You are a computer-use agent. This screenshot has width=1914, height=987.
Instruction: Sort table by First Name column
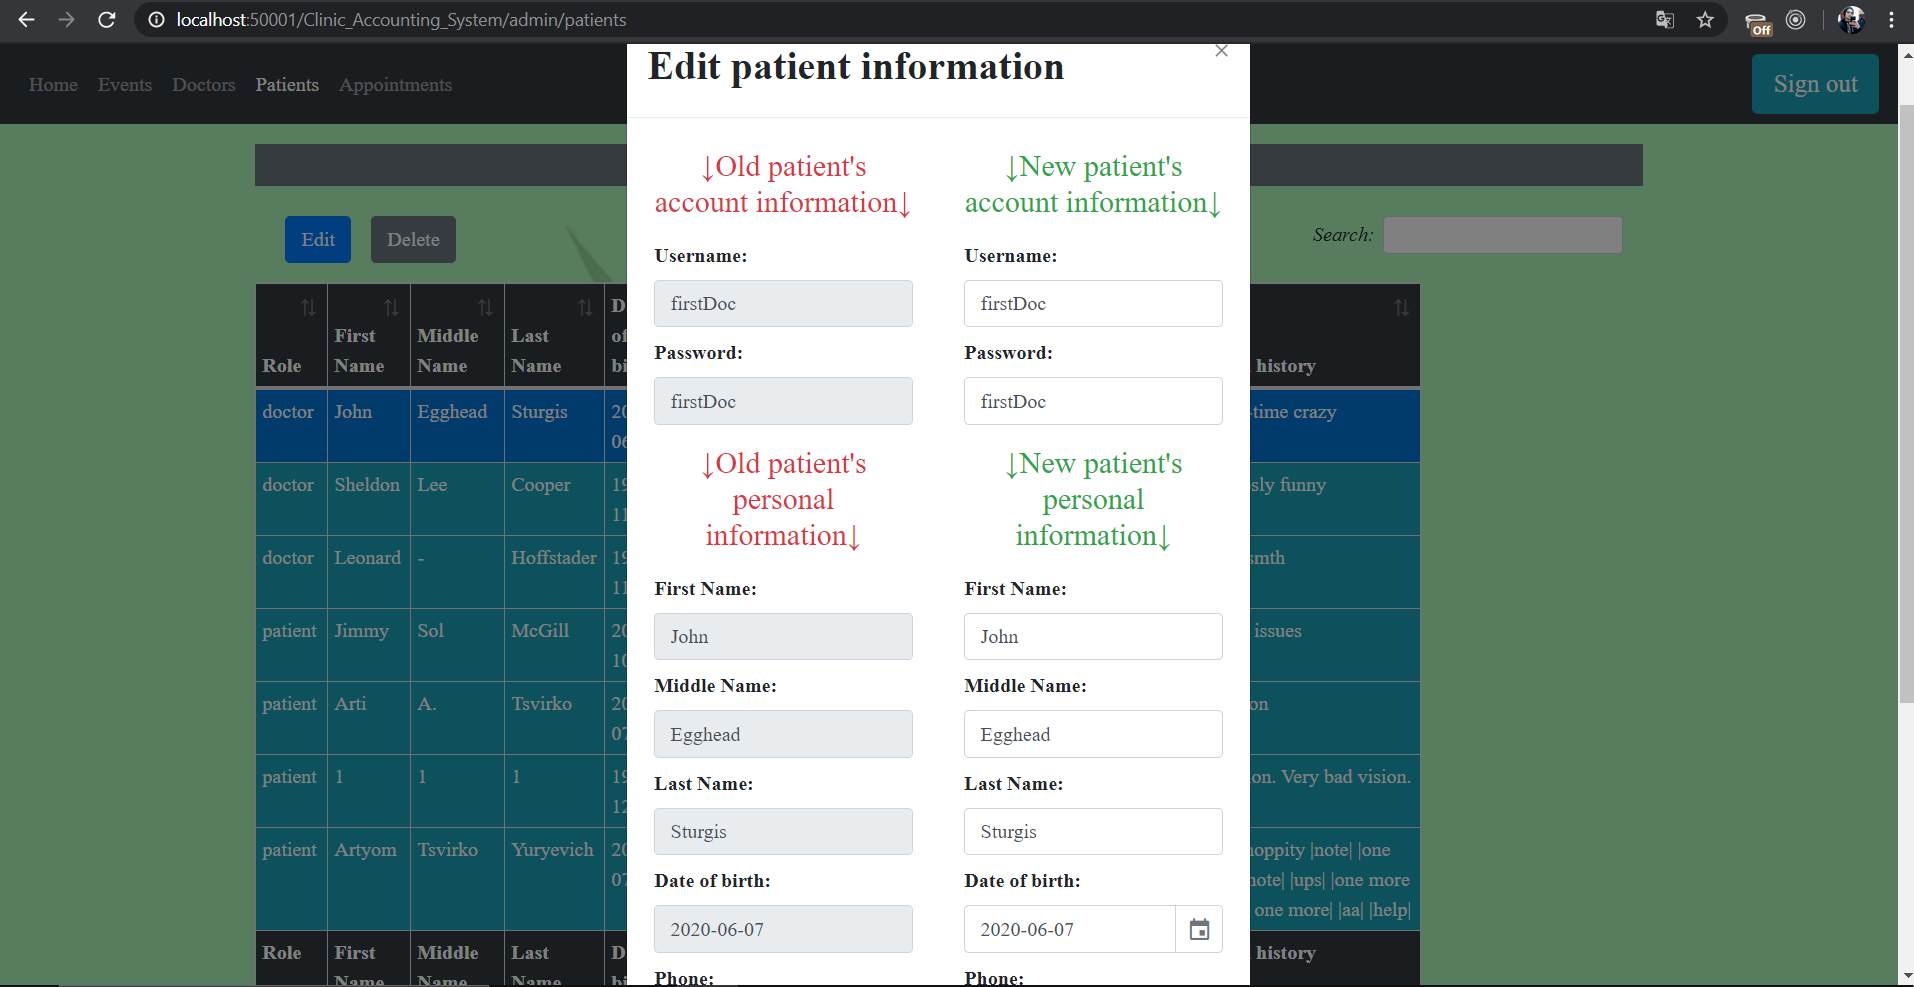point(391,308)
